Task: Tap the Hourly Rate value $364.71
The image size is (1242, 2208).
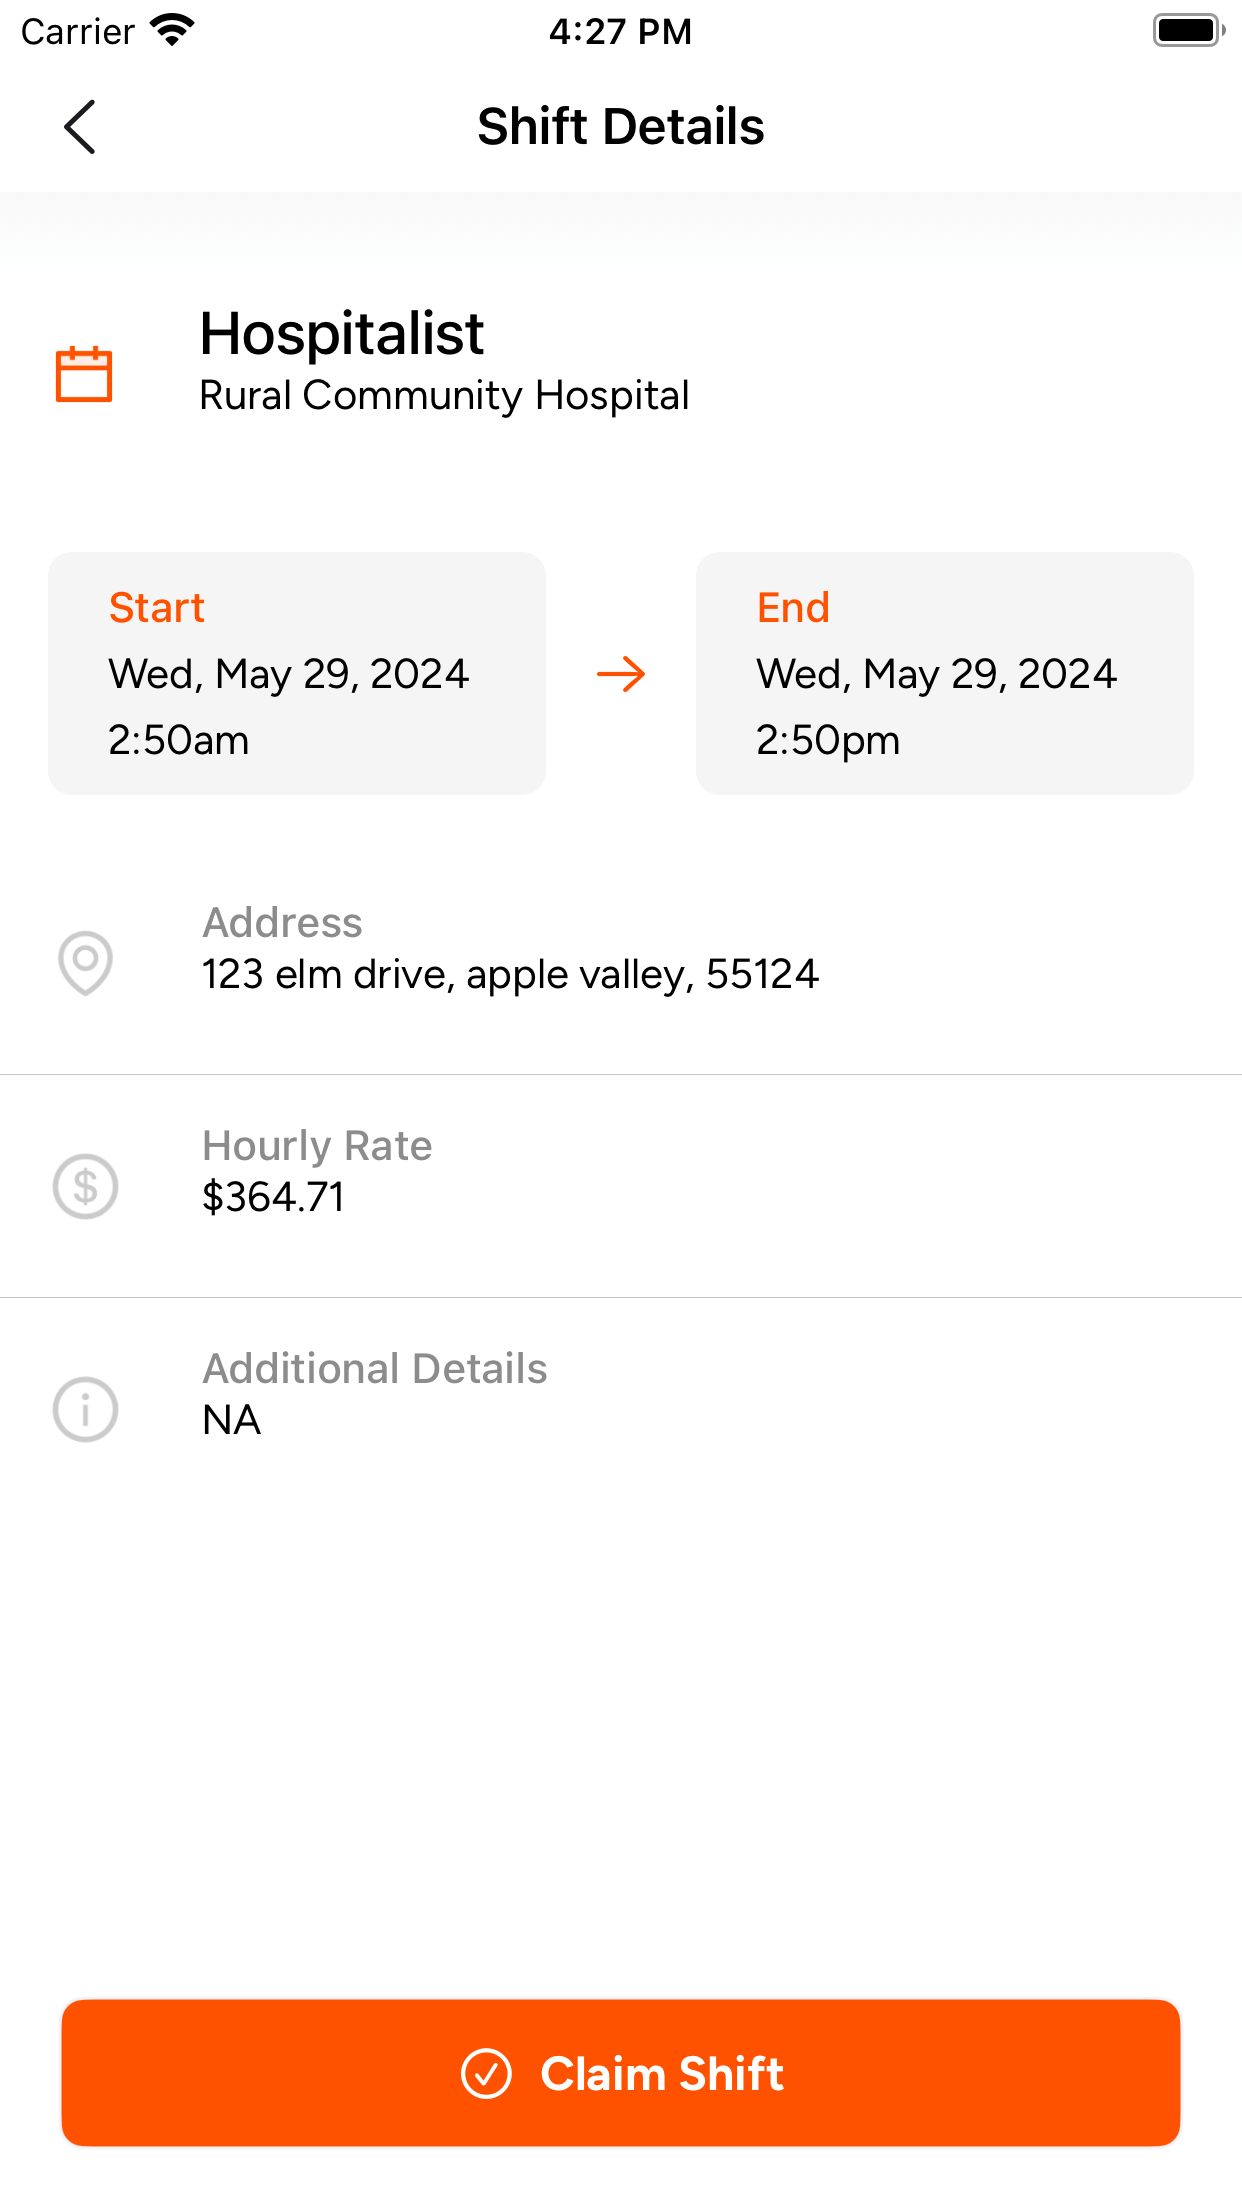Action: click(x=273, y=1197)
